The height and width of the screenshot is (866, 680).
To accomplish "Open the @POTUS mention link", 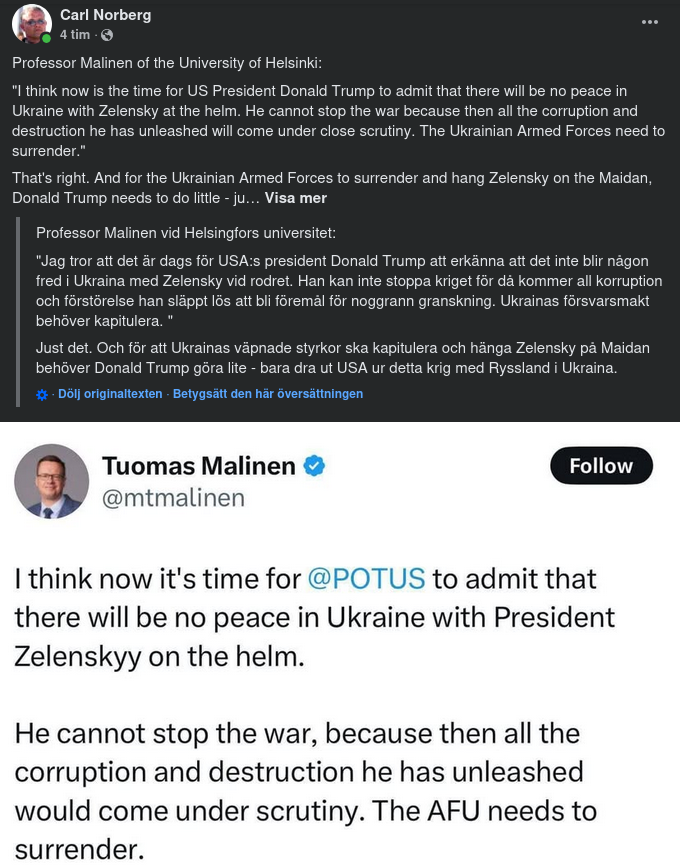I will click(366, 578).
